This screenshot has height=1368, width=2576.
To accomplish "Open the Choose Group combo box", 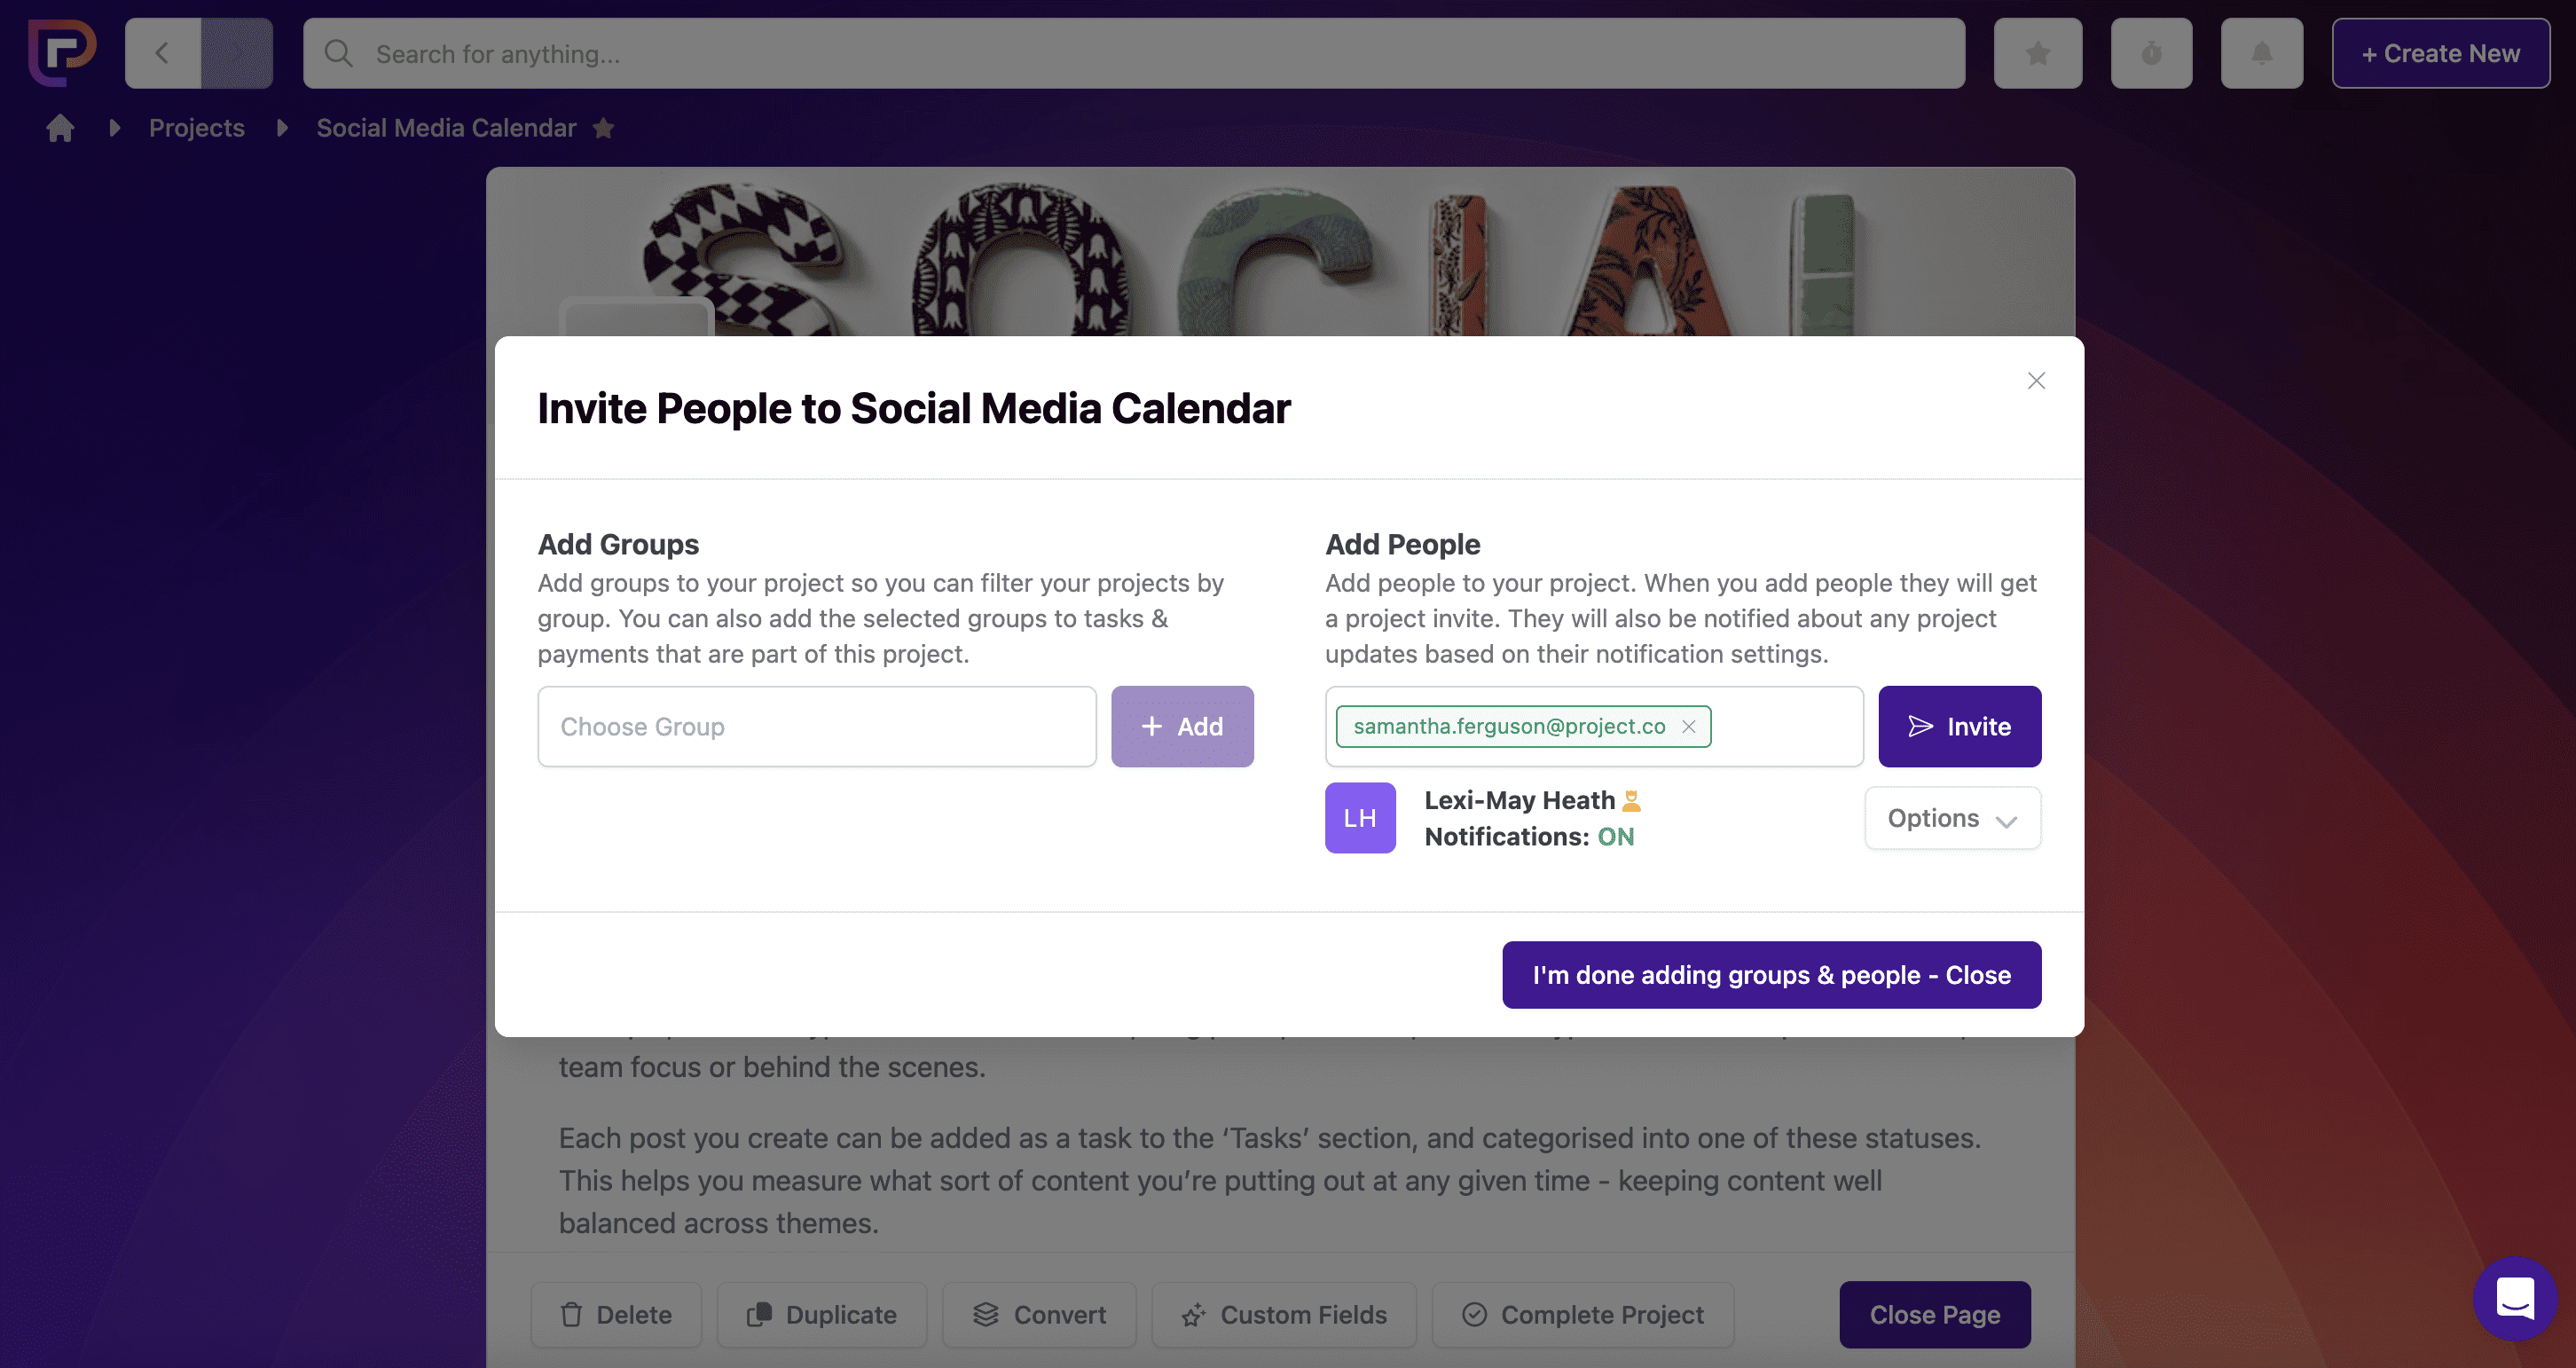I will pos(816,727).
